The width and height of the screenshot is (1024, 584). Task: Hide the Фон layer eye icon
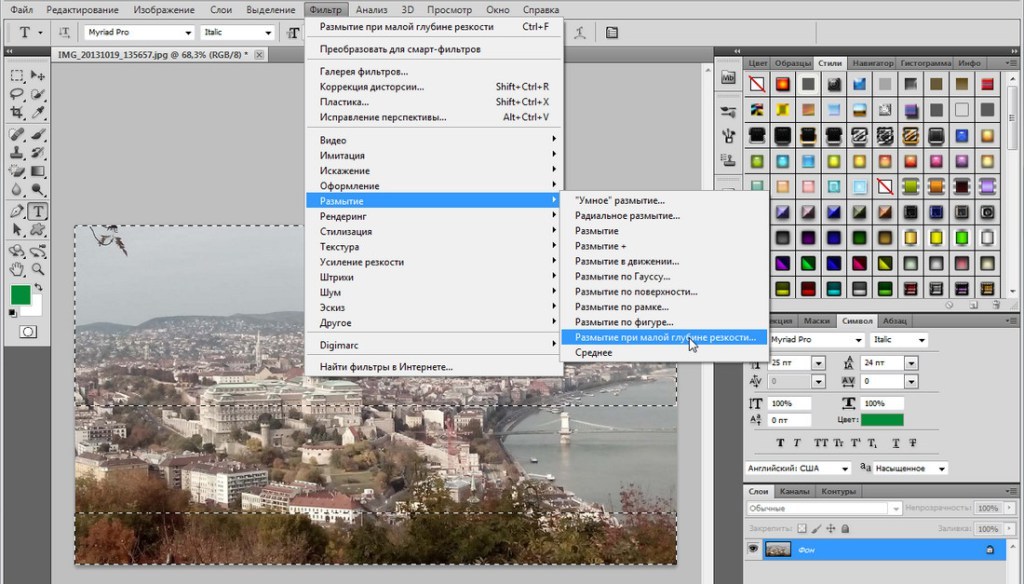(x=753, y=549)
